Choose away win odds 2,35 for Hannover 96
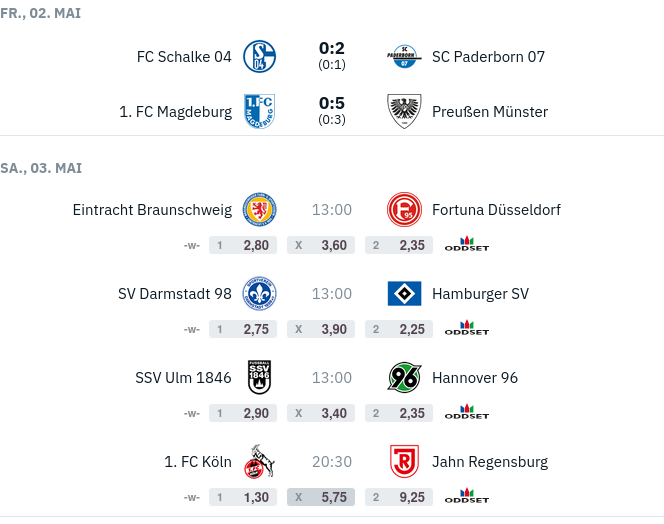This screenshot has width=664, height=524. point(398,413)
